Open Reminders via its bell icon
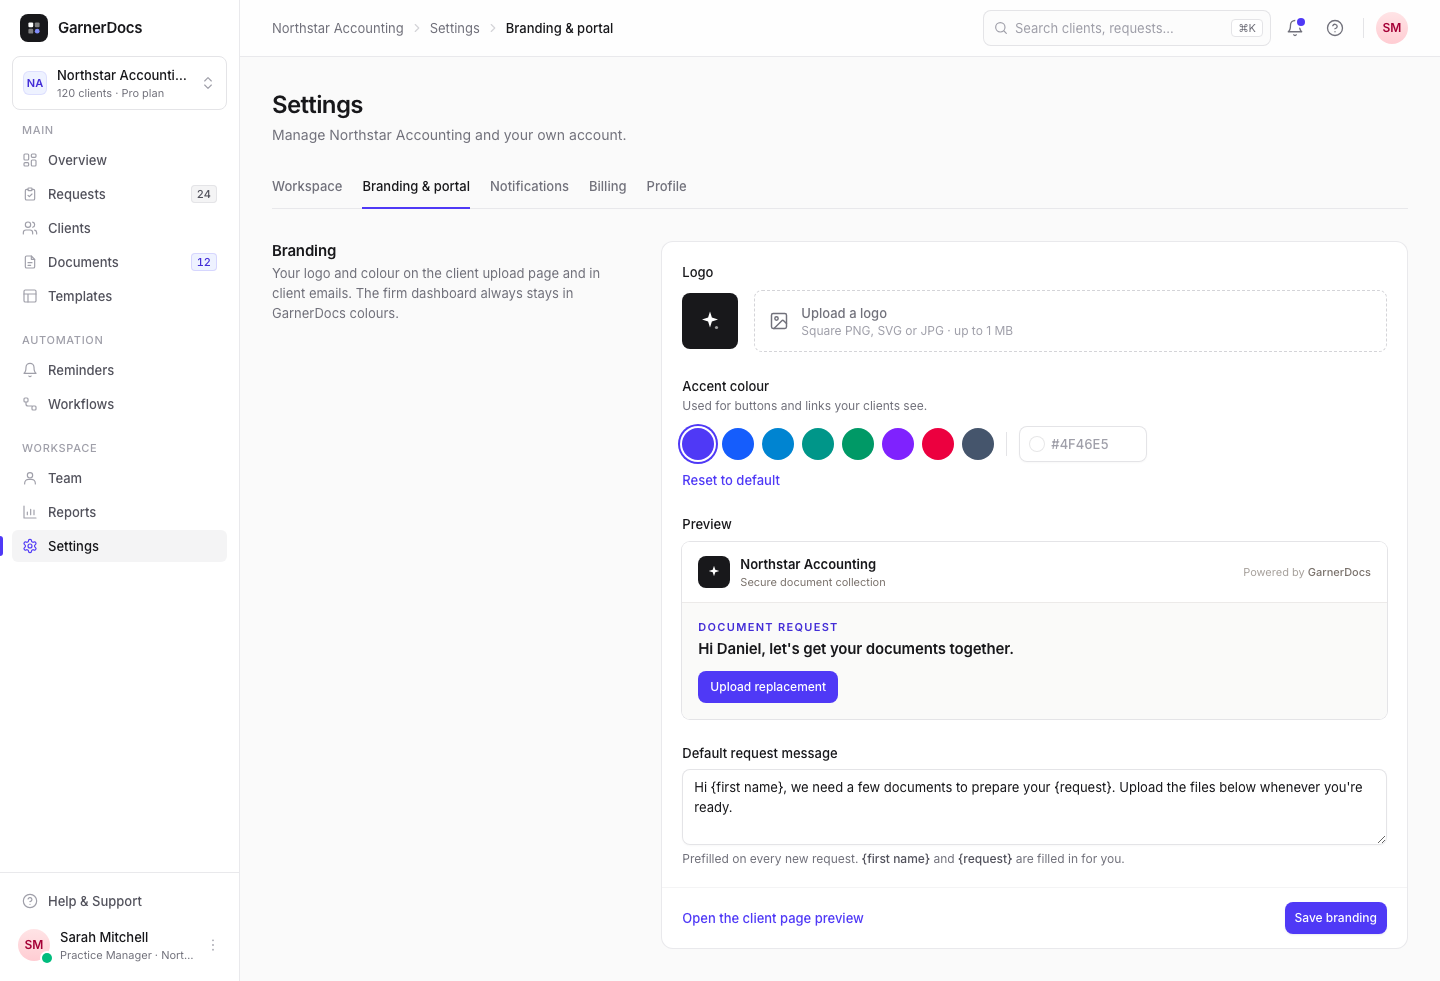 [x=30, y=370]
